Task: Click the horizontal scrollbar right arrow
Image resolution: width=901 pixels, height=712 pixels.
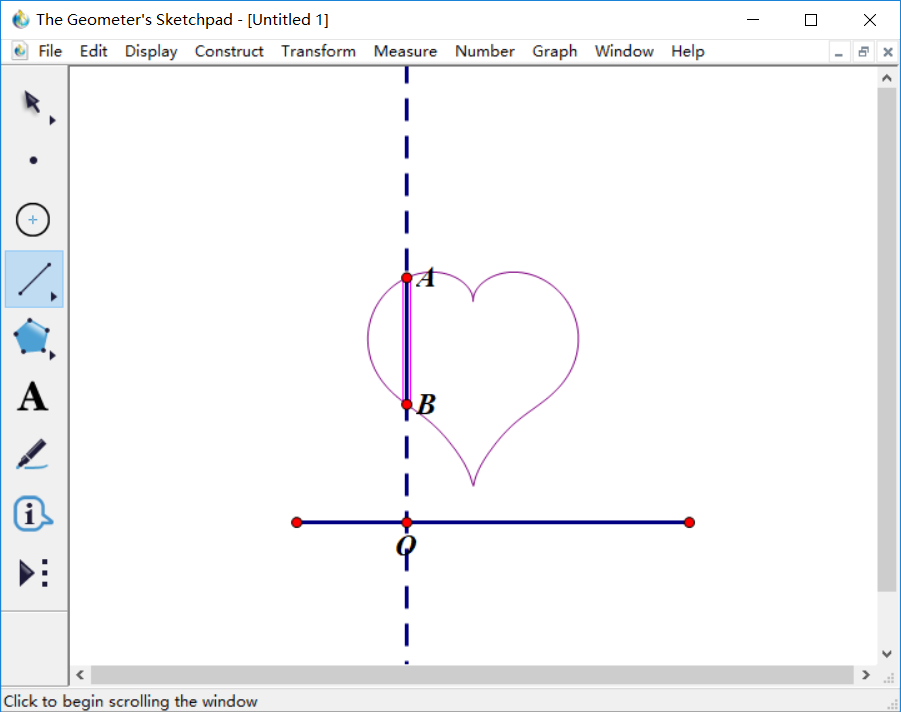Action: (866, 675)
